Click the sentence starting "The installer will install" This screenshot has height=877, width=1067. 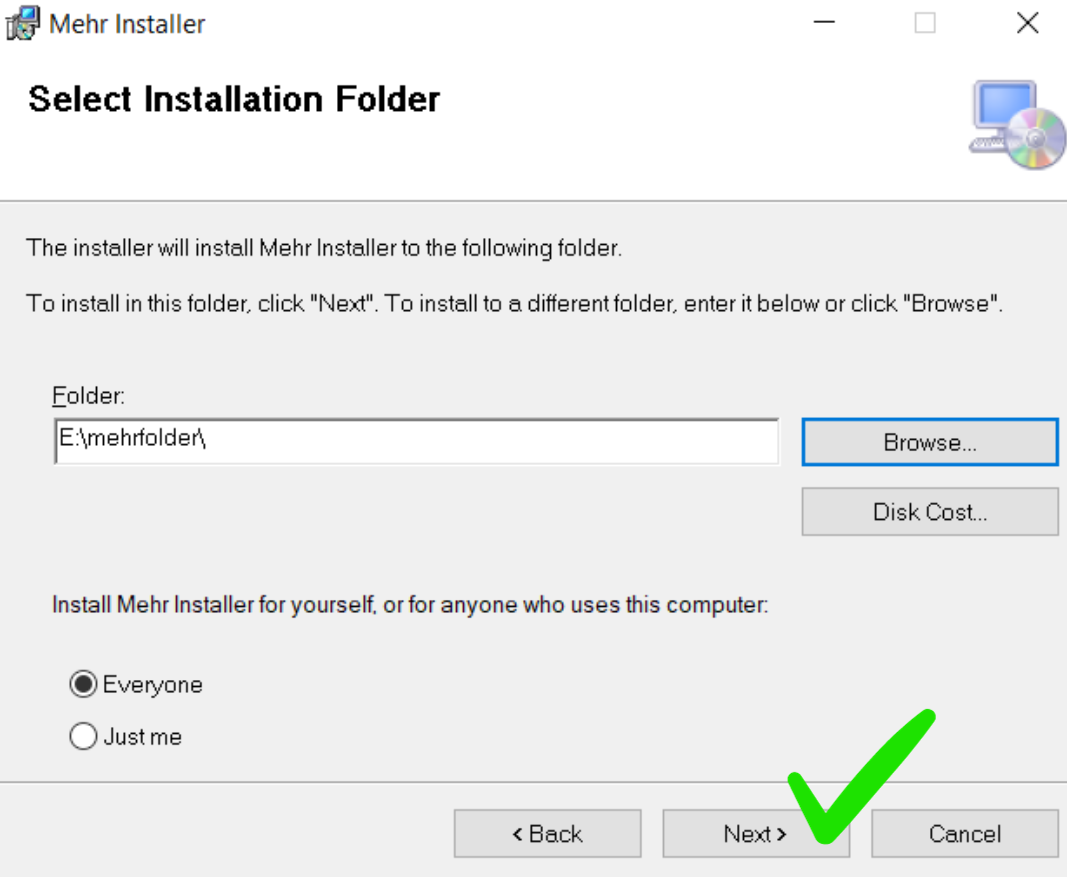click(324, 248)
